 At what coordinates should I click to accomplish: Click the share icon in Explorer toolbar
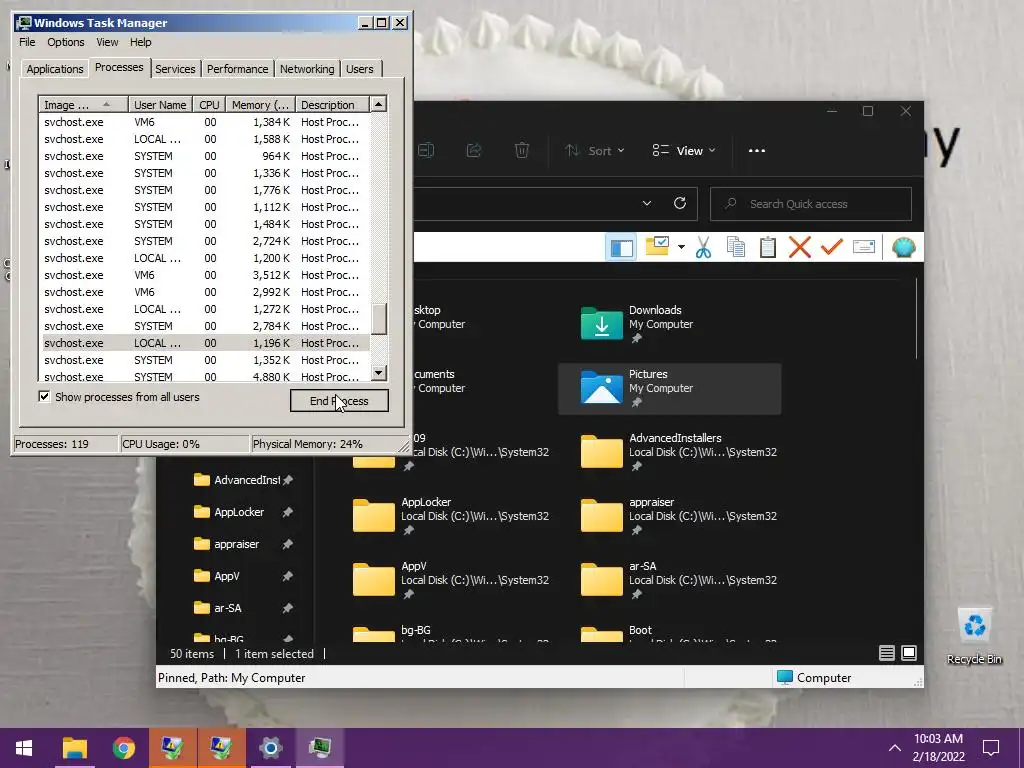(x=474, y=151)
